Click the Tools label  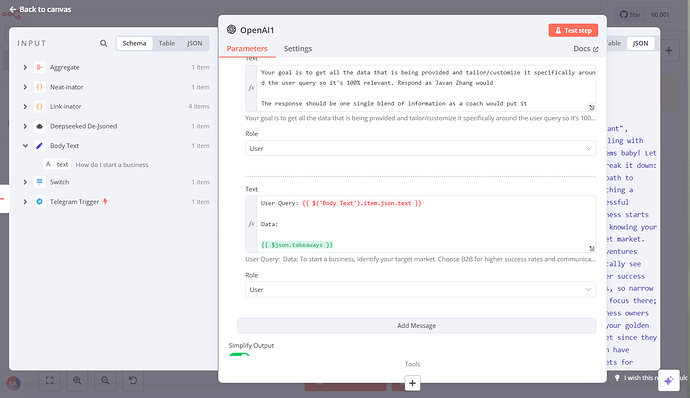coord(412,364)
